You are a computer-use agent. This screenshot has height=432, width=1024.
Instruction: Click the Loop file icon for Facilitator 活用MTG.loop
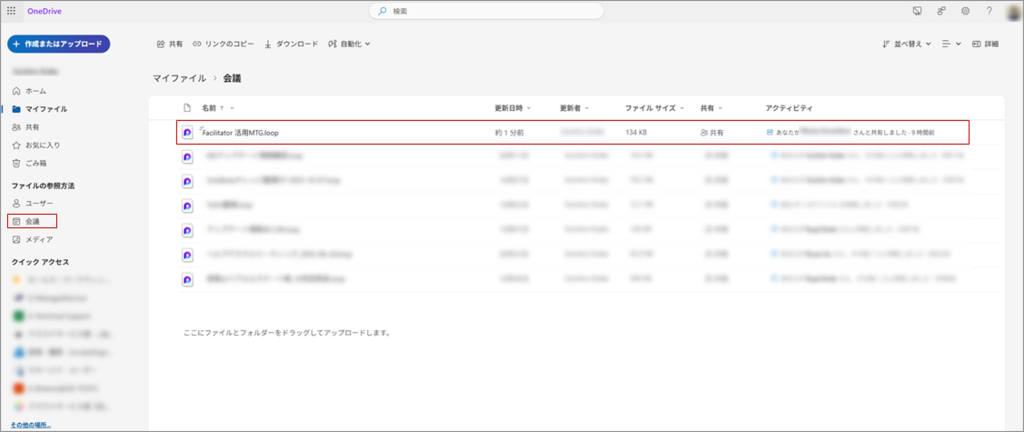(187, 132)
